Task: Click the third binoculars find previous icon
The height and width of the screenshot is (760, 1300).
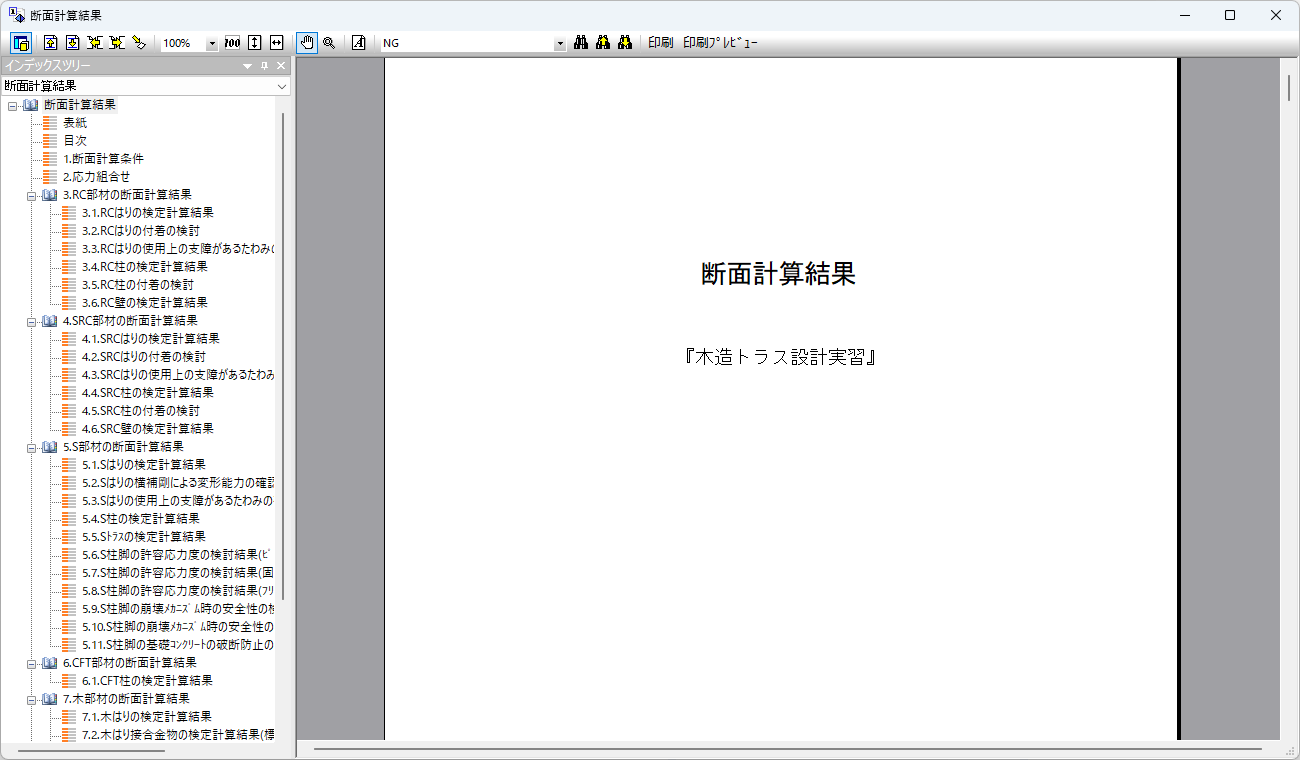Action: coord(625,43)
